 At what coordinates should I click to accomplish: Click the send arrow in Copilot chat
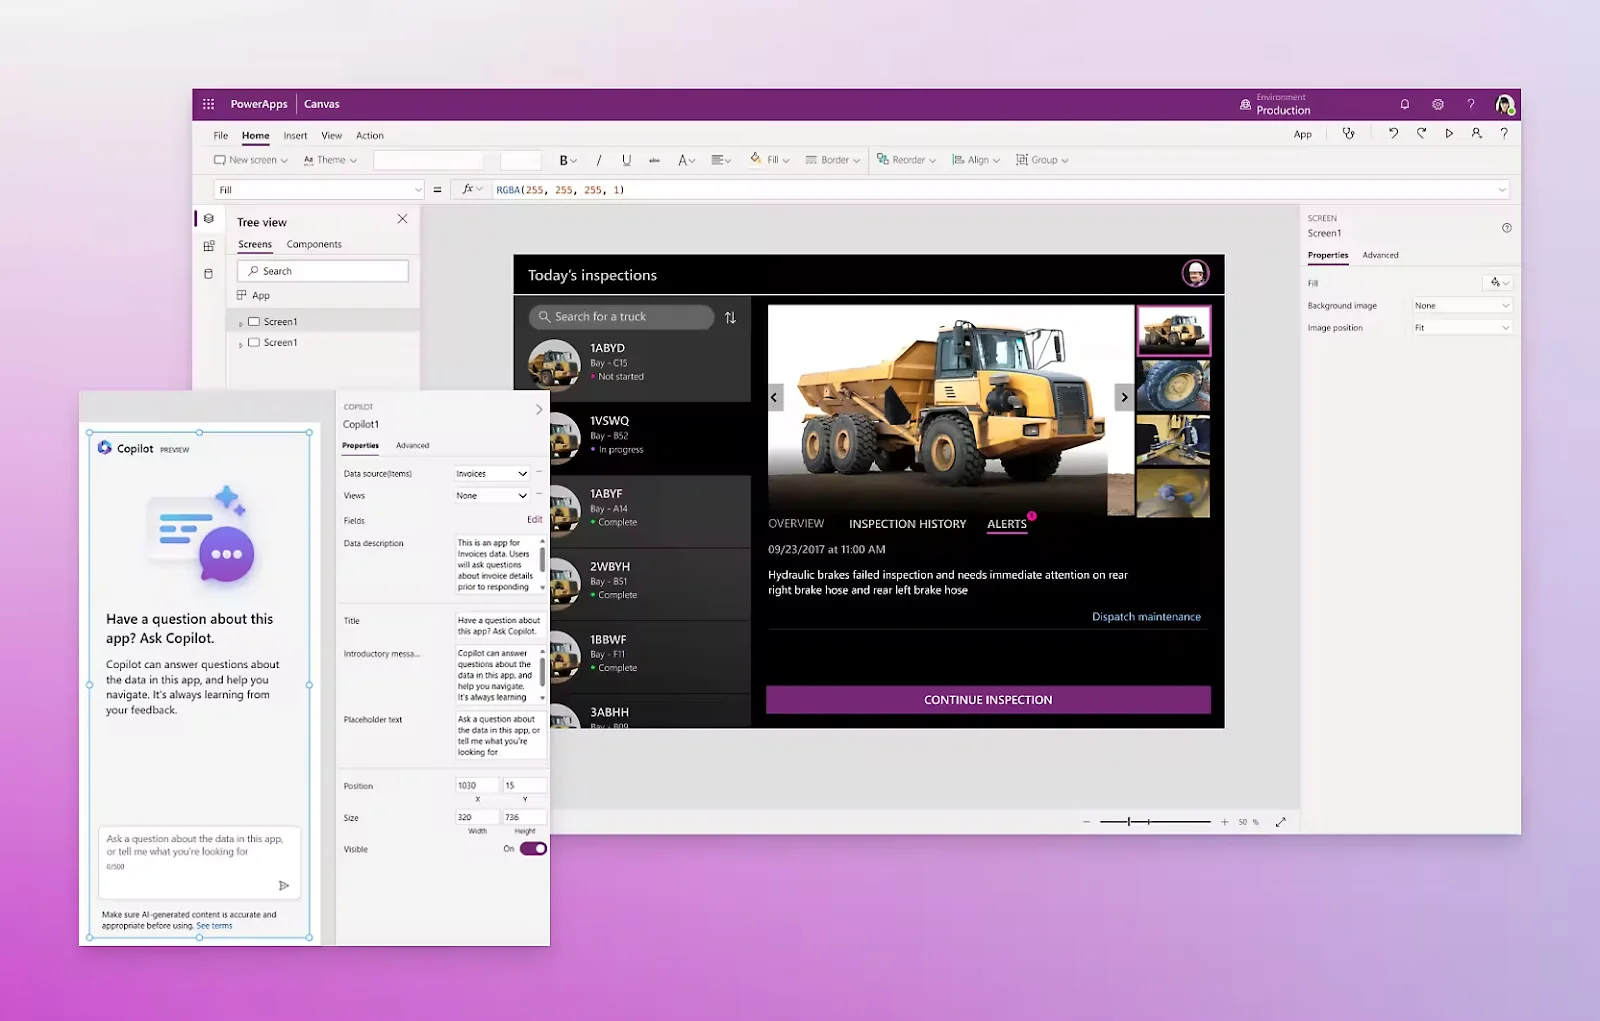click(284, 885)
